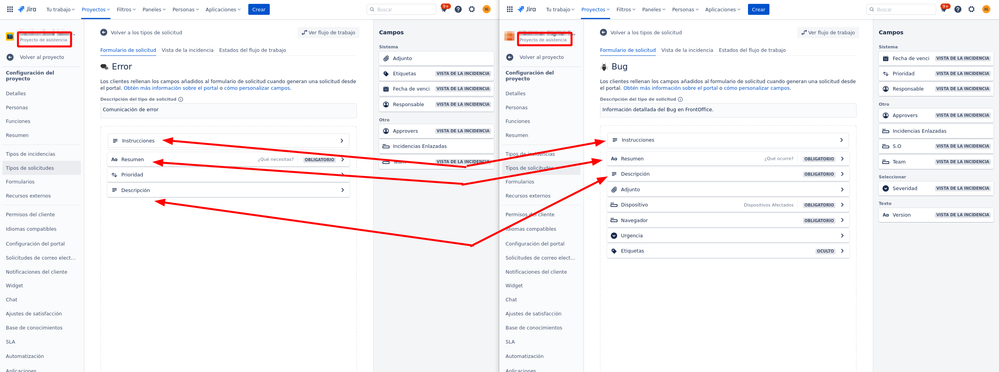This screenshot has height=372, width=999.
Task: Select S.O field in Bug page Campos
Action: (x=935, y=146)
